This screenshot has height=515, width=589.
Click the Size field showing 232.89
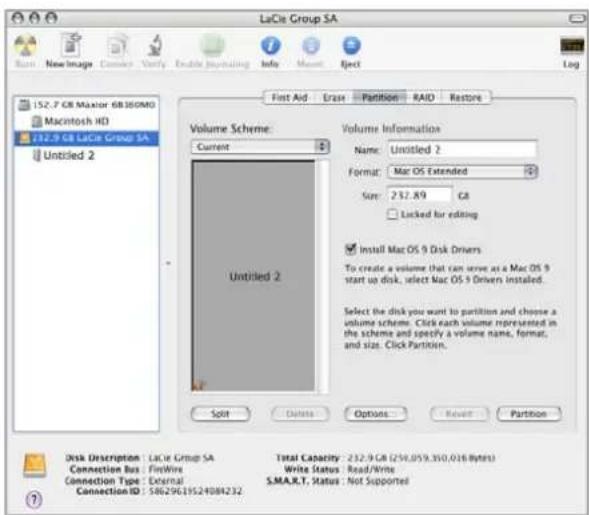(420, 195)
